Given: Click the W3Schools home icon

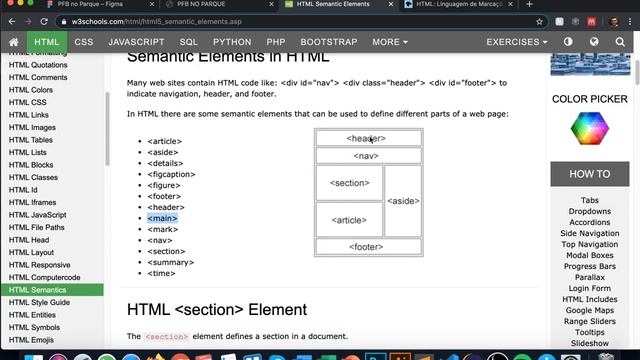Looking at the screenshot, I should (14, 42).
